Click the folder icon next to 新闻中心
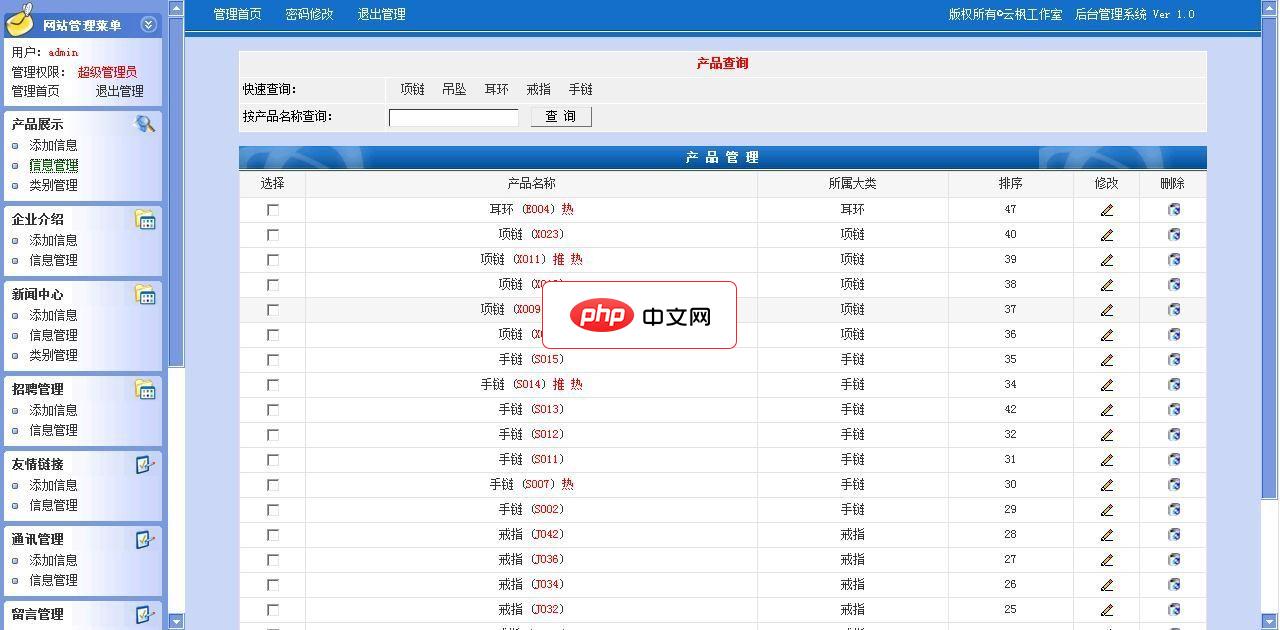Viewport: 1280px width, 630px height. tap(145, 292)
